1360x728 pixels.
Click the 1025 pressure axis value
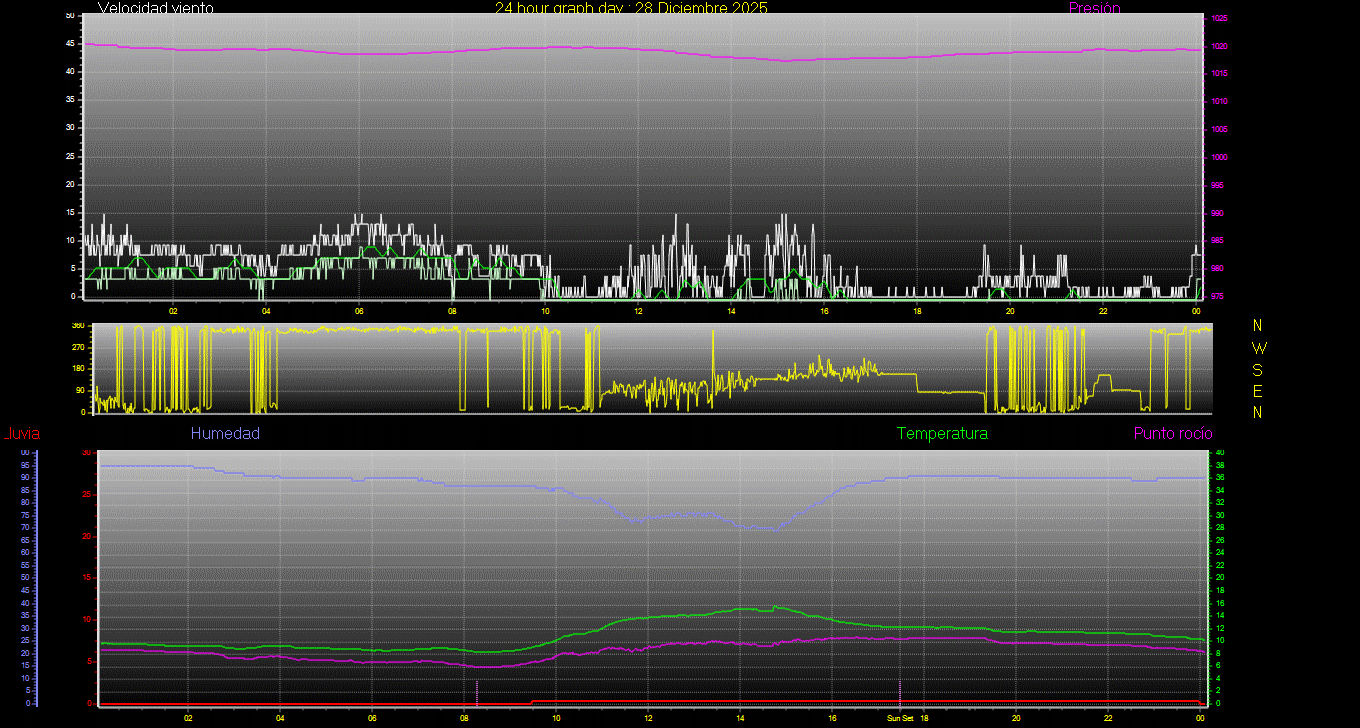tap(1219, 18)
